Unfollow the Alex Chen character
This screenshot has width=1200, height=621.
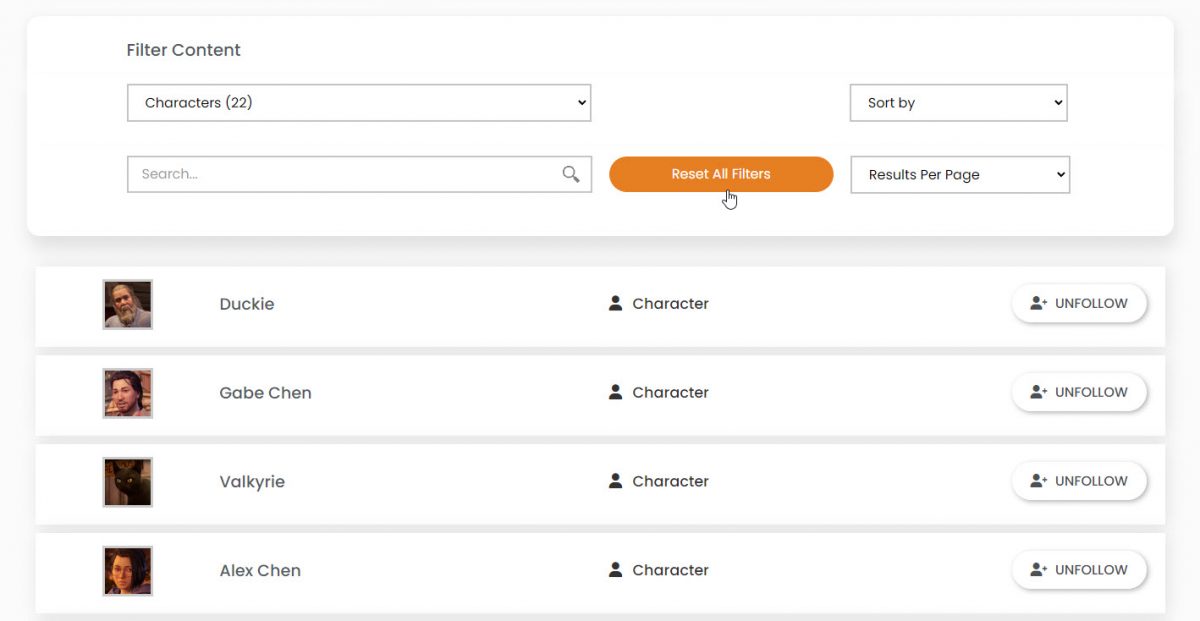point(1079,570)
